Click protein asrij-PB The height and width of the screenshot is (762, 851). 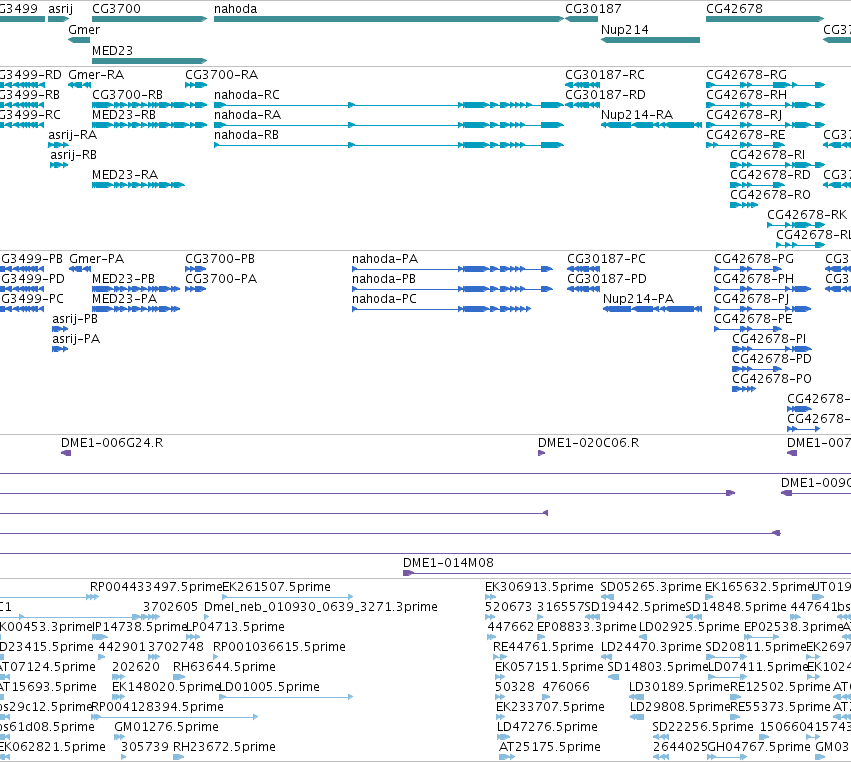click(60, 329)
